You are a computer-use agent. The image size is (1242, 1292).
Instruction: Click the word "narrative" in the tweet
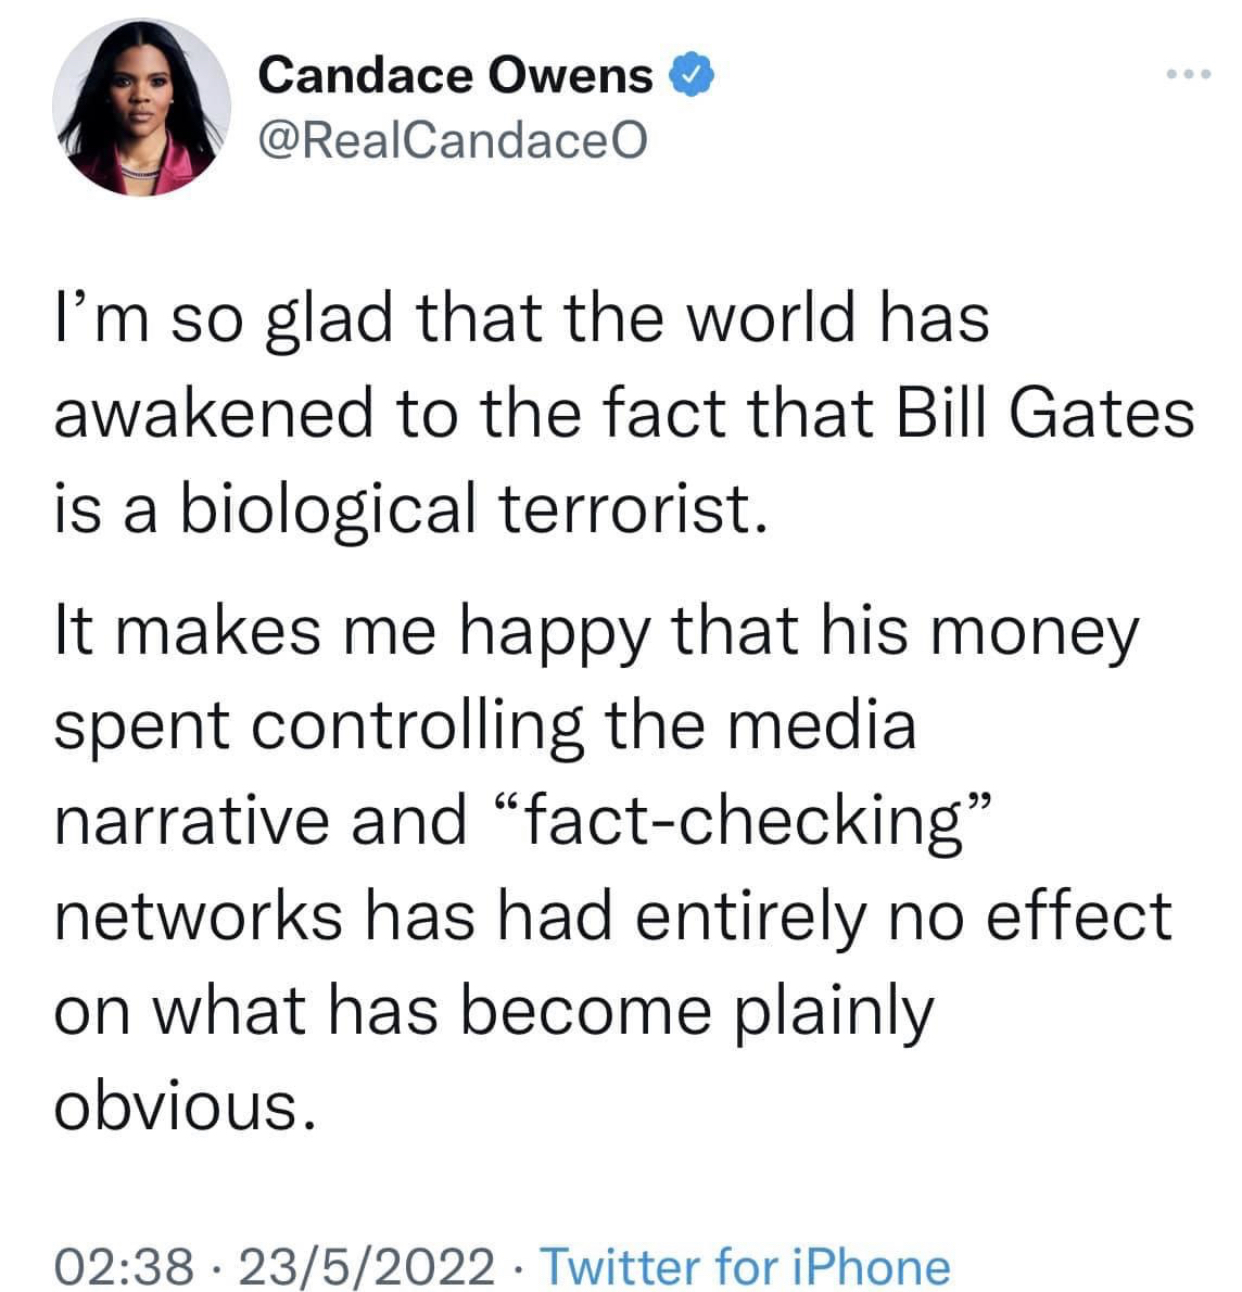[189, 819]
